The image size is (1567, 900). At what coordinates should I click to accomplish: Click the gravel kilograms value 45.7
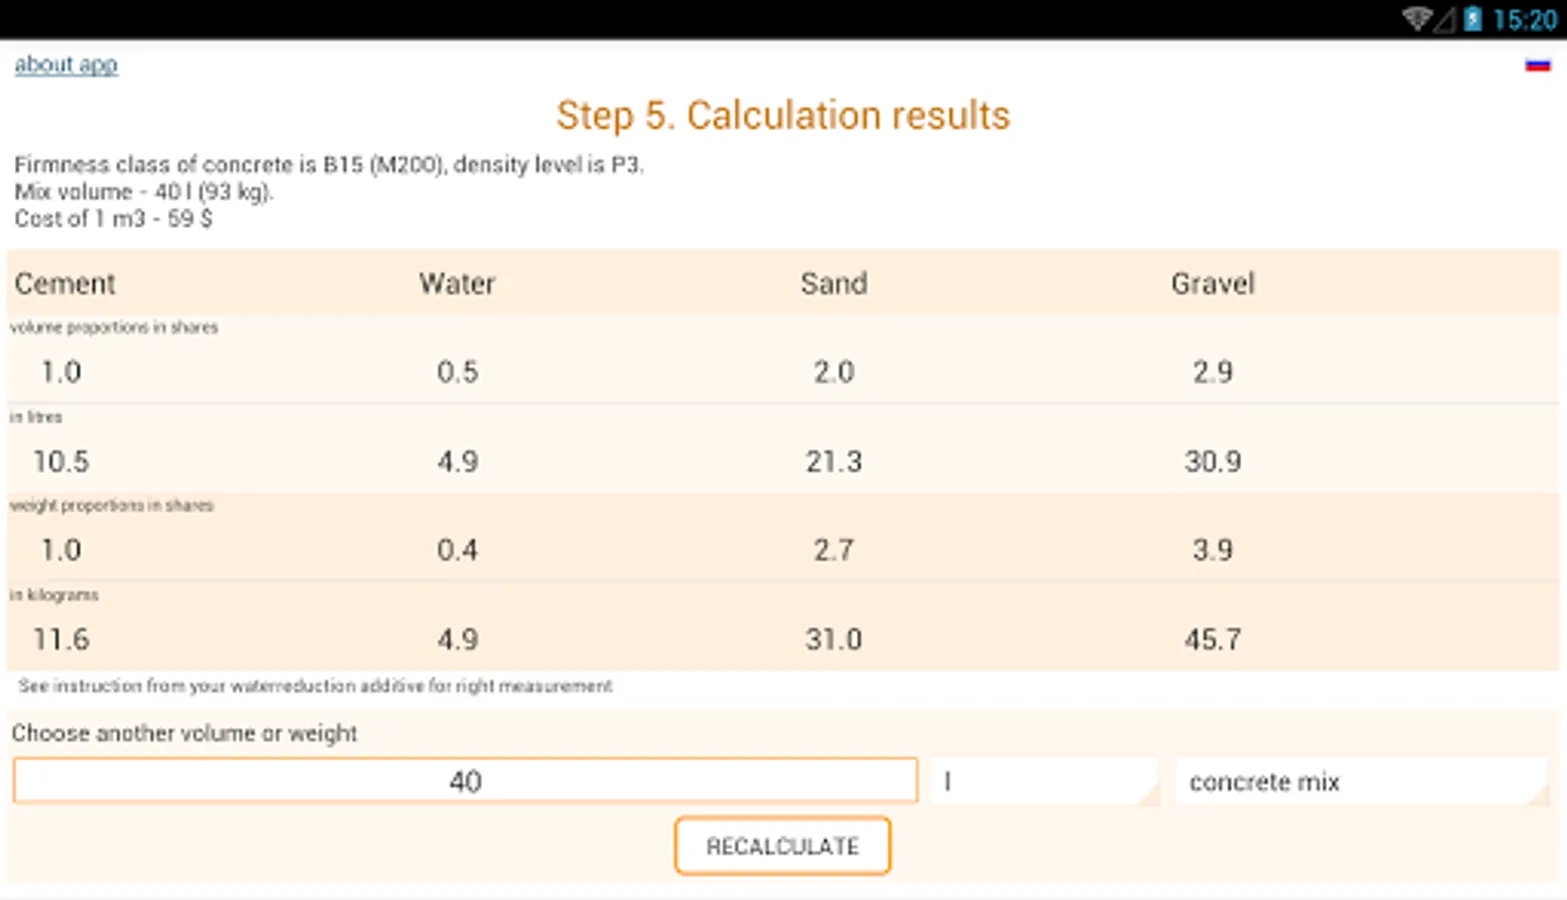(x=1212, y=639)
